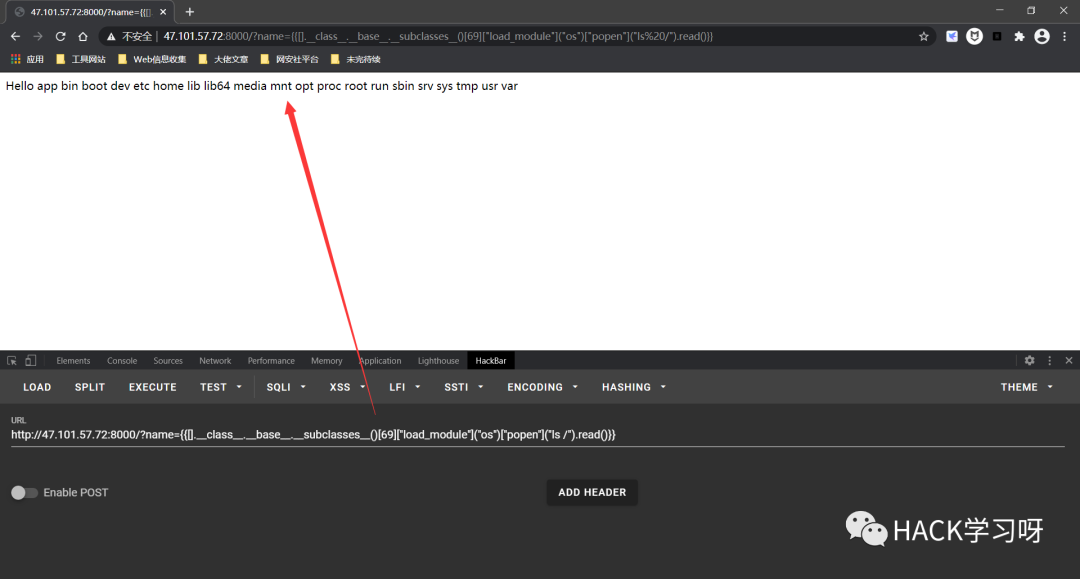Toggle the device toolbar icon
The height and width of the screenshot is (579, 1080).
31,361
